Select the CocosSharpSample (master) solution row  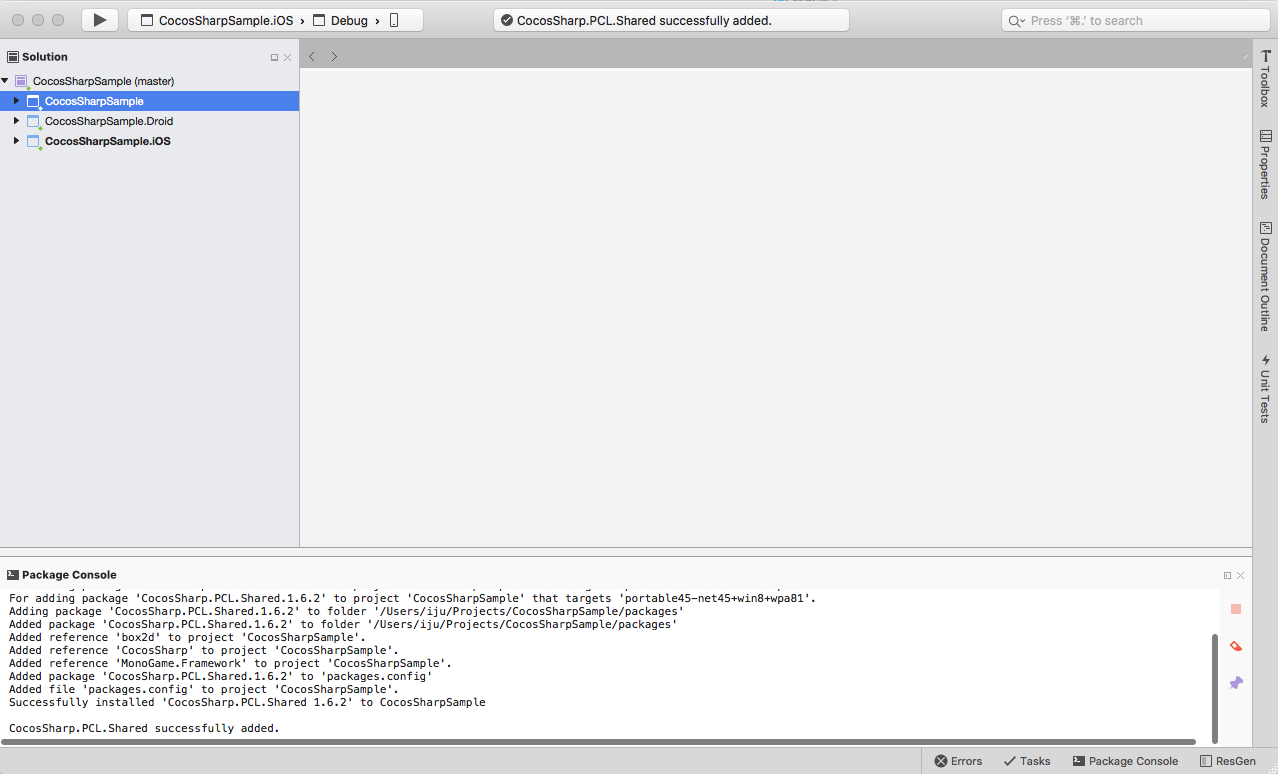(149, 81)
